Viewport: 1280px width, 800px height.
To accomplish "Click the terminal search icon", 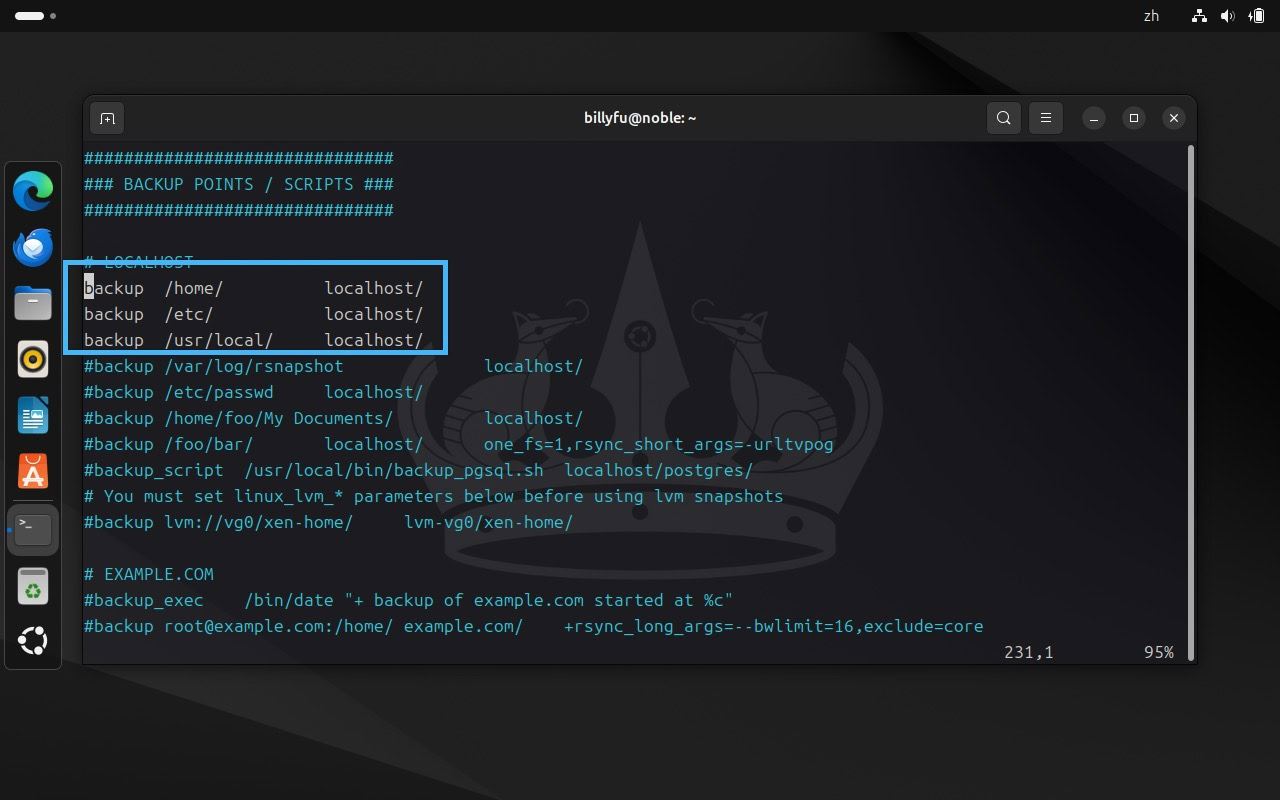I will [1004, 118].
